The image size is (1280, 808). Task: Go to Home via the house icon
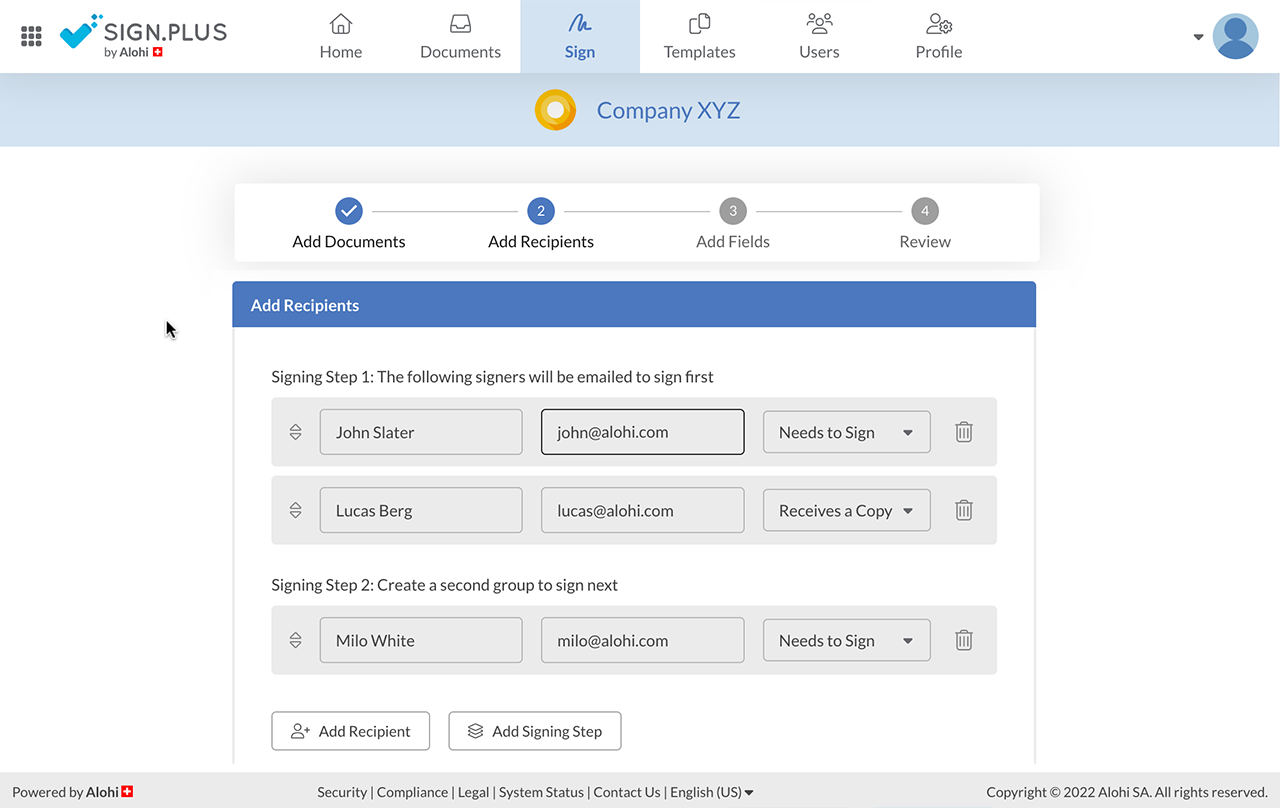(340, 23)
